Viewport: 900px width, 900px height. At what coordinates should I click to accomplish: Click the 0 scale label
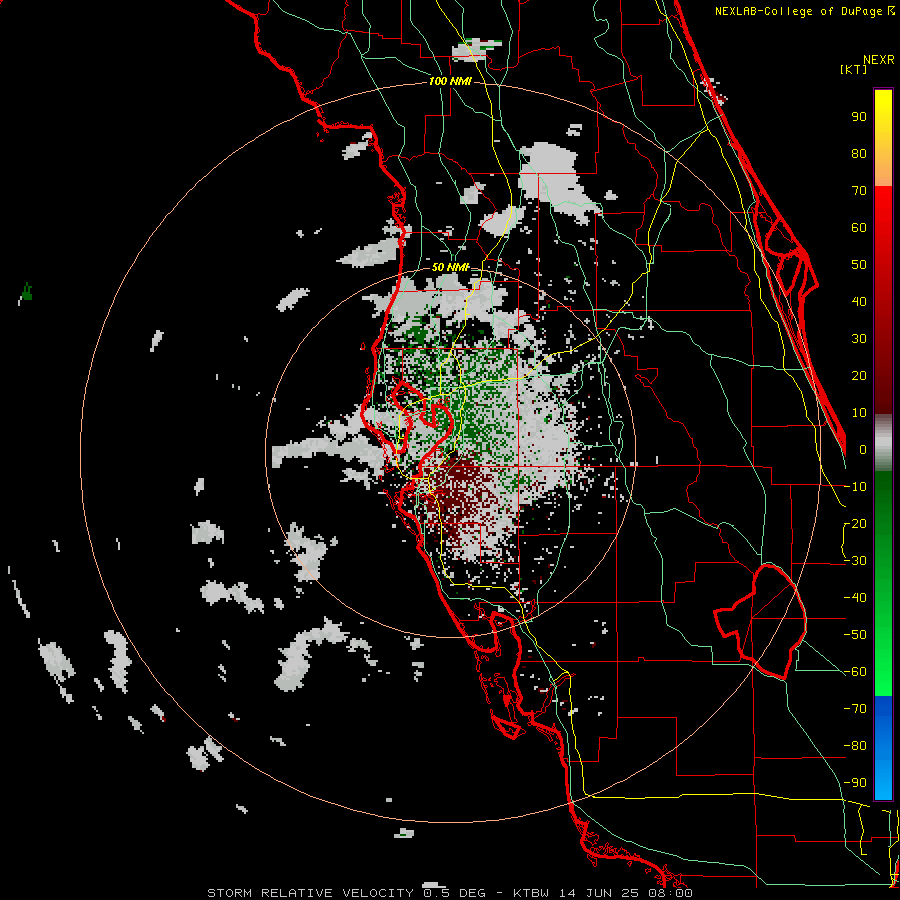pyautogui.click(x=863, y=449)
